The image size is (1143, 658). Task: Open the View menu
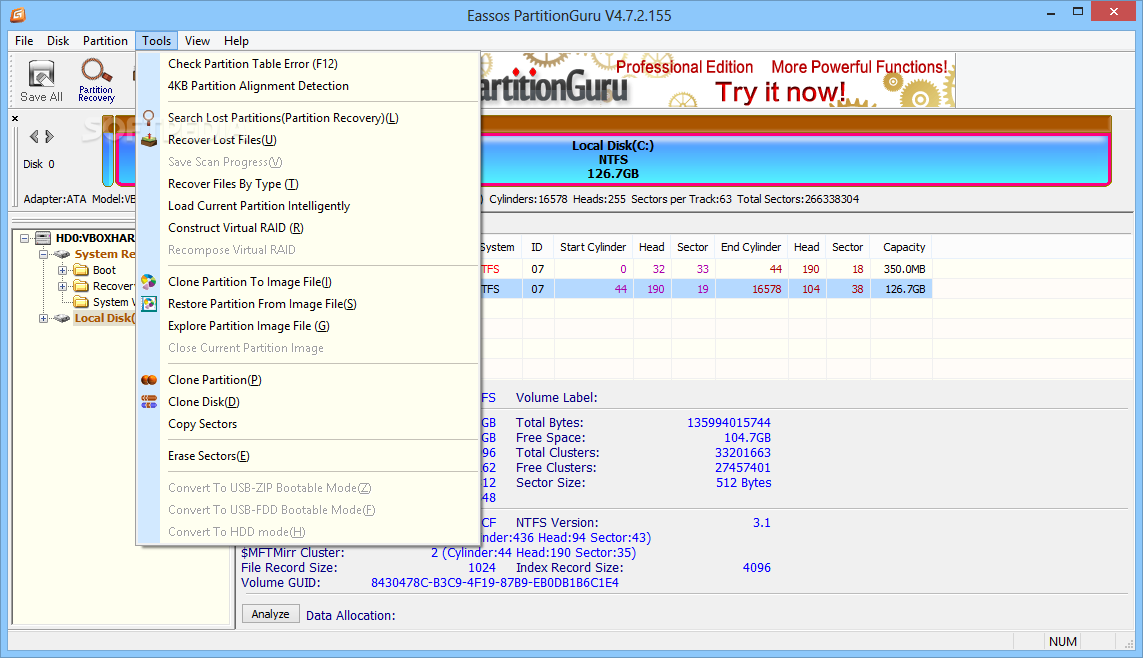coord(197,41)
